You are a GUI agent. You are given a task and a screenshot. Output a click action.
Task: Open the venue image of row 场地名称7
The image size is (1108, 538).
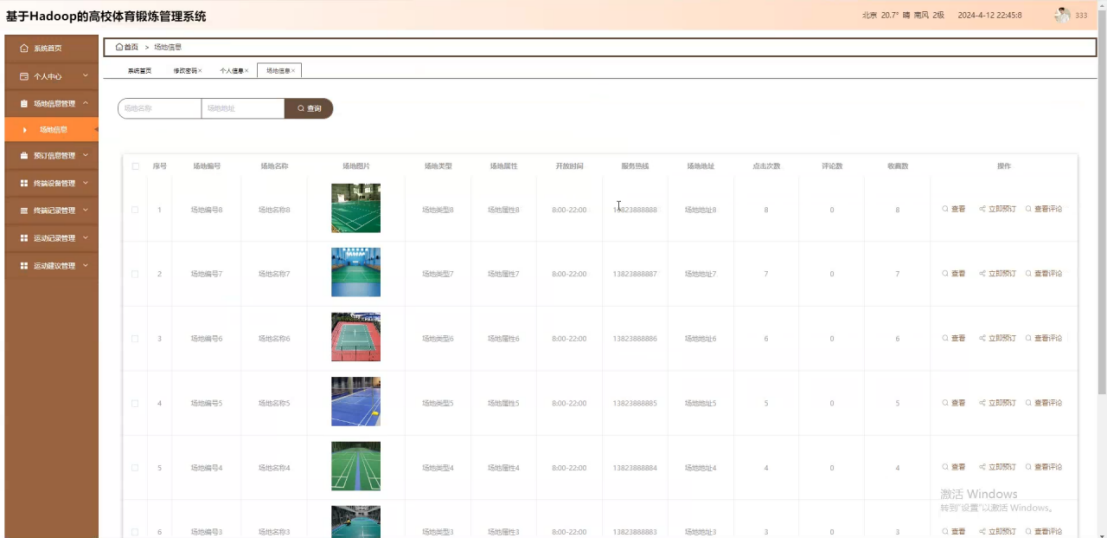[x=356, y=272]
